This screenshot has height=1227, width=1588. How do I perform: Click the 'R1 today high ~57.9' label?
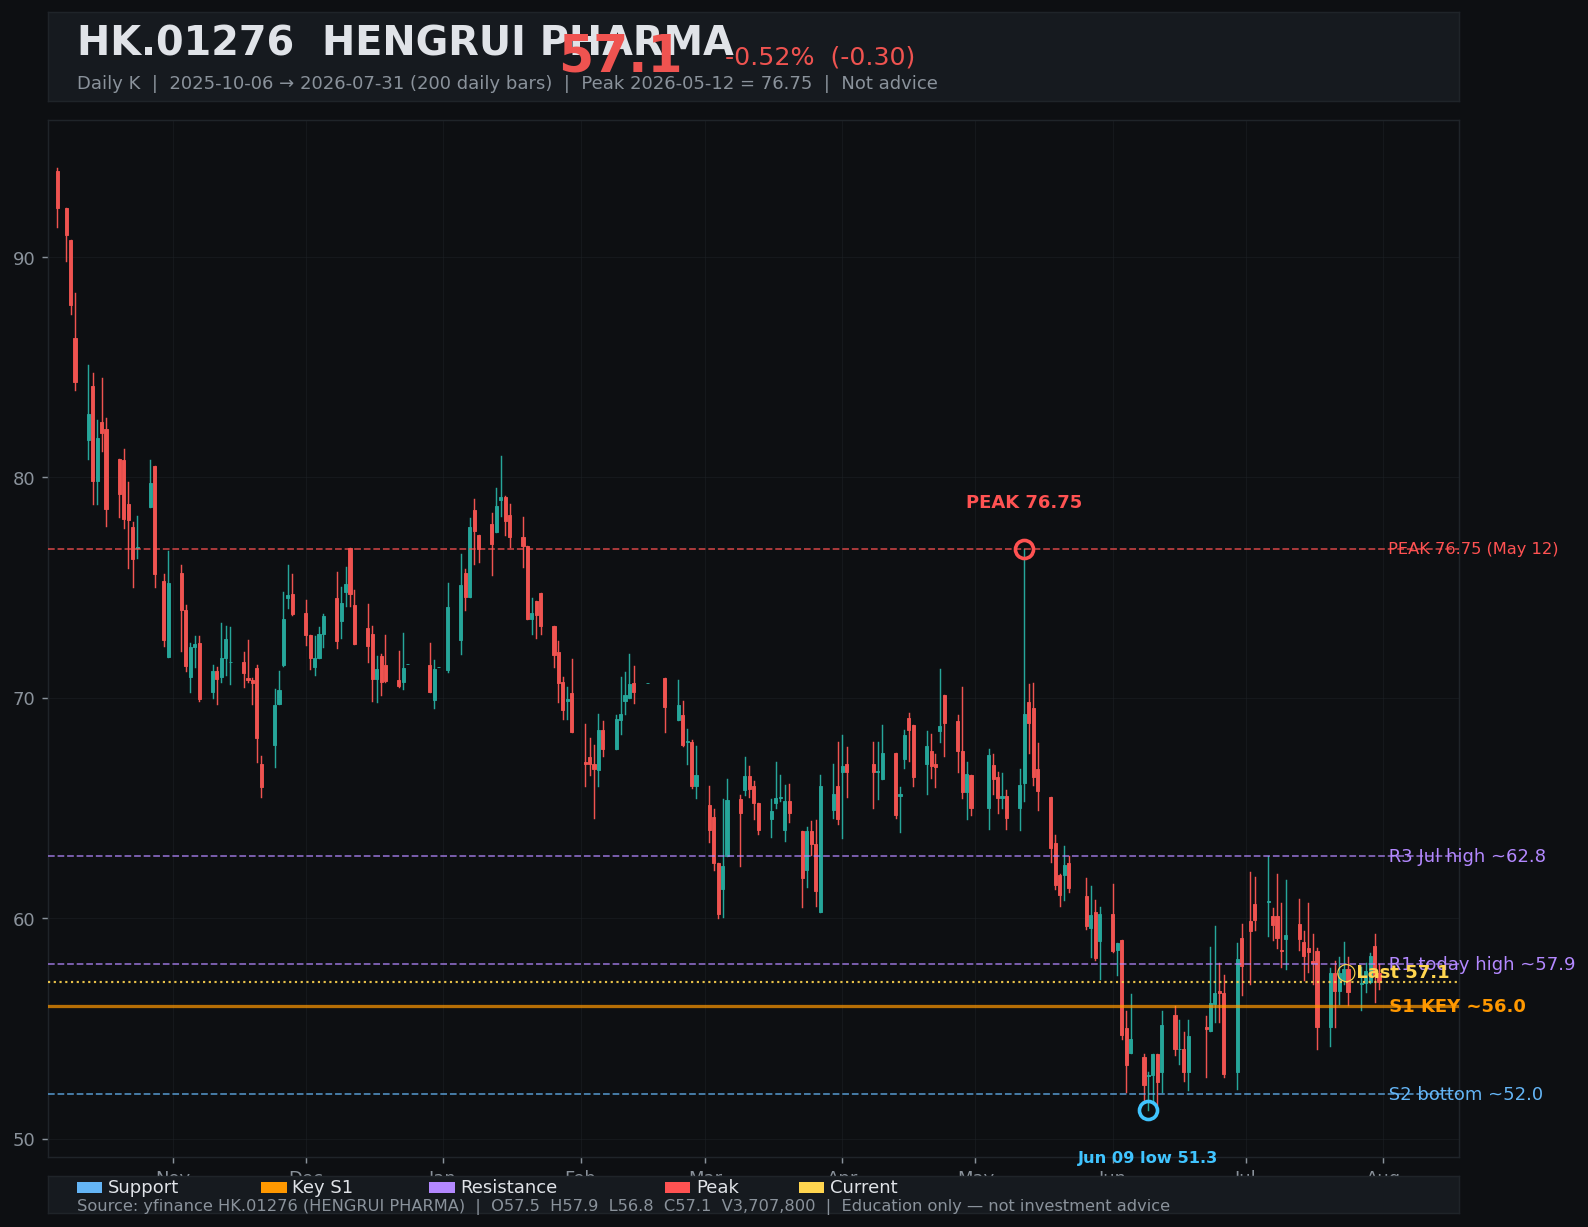tap(1481, 964)
